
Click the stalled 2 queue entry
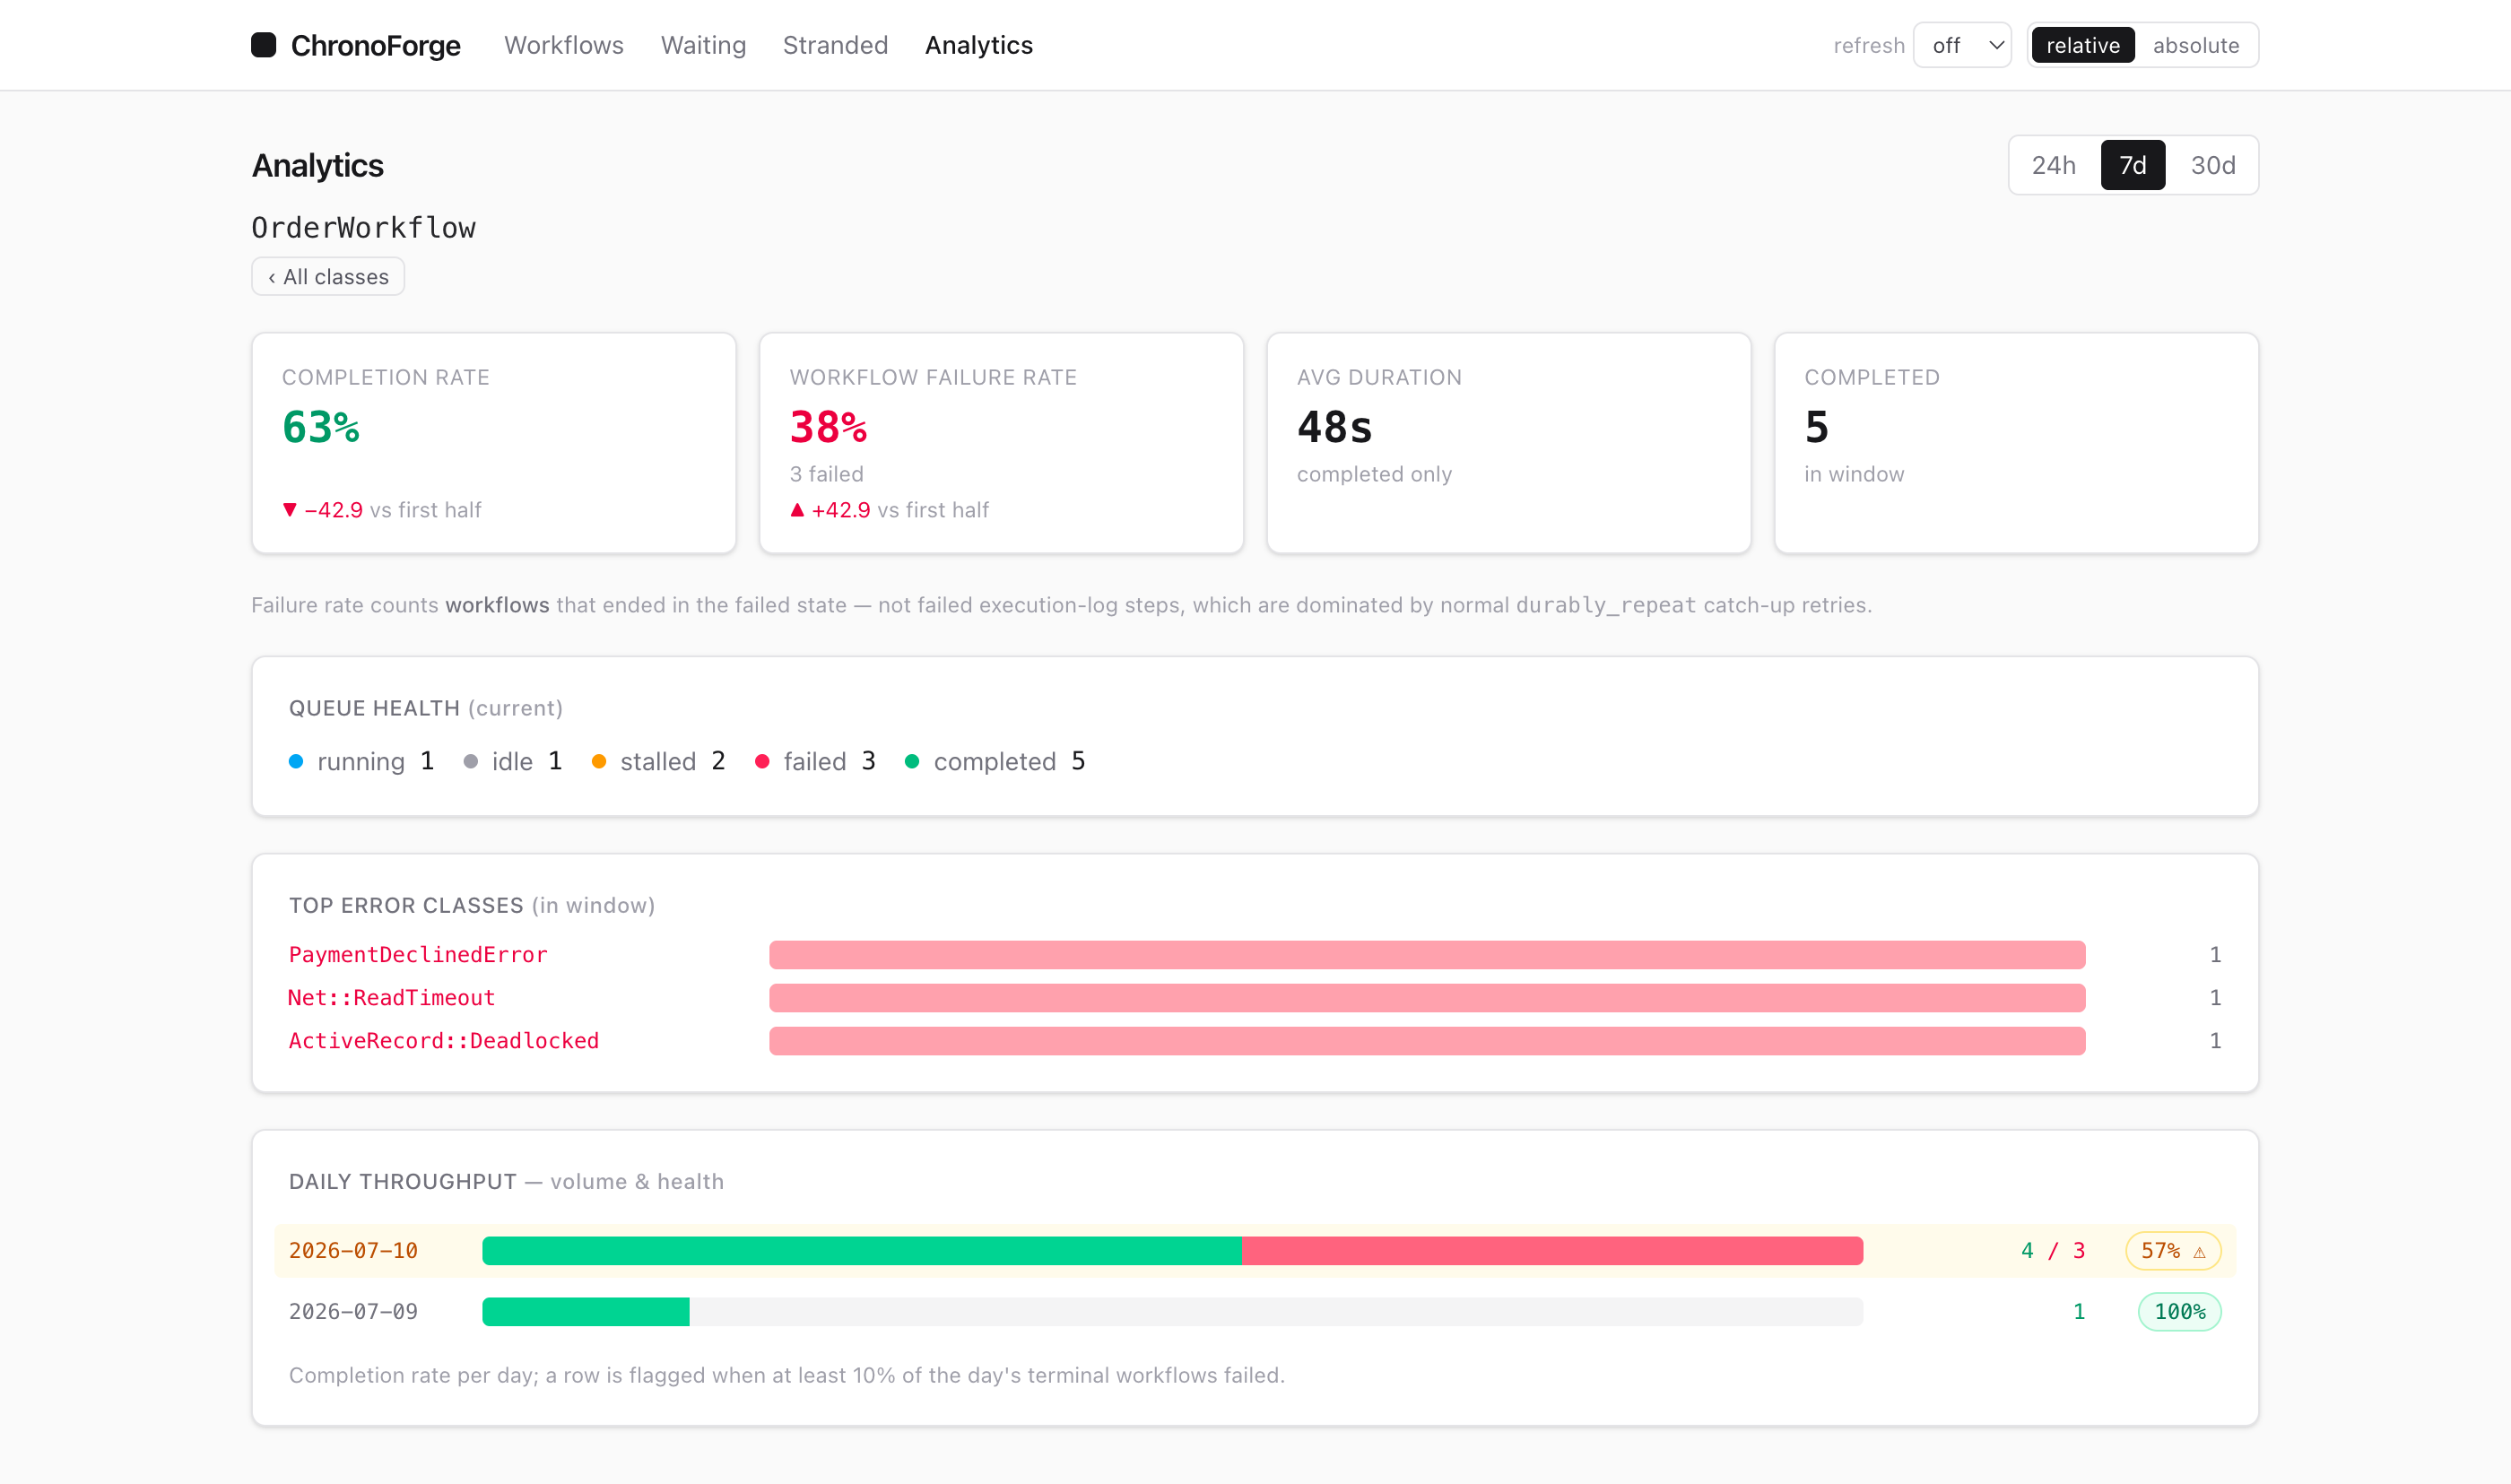point(658,761)
